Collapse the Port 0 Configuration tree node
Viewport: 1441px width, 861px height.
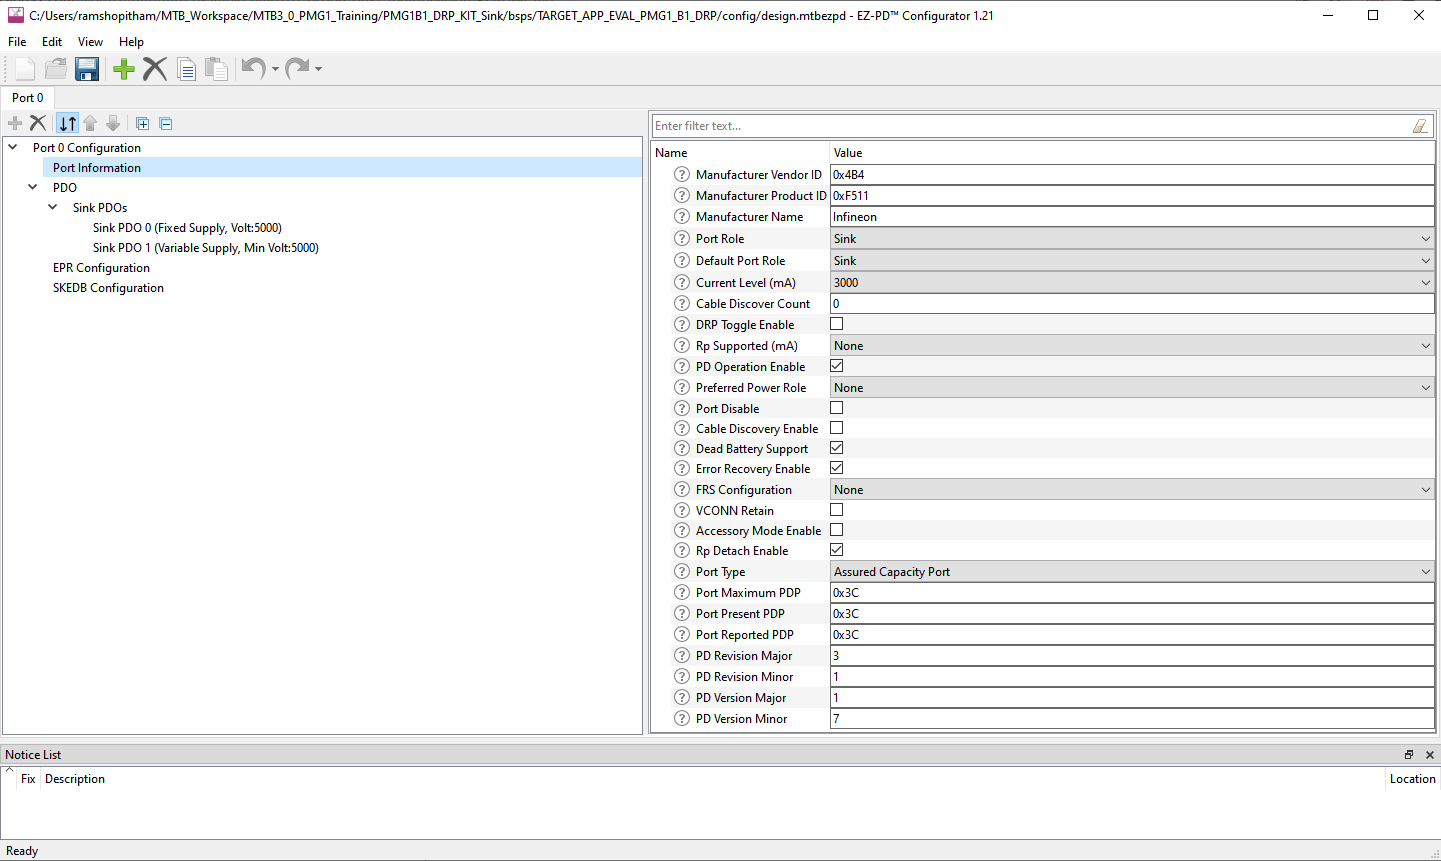[13, 147]
